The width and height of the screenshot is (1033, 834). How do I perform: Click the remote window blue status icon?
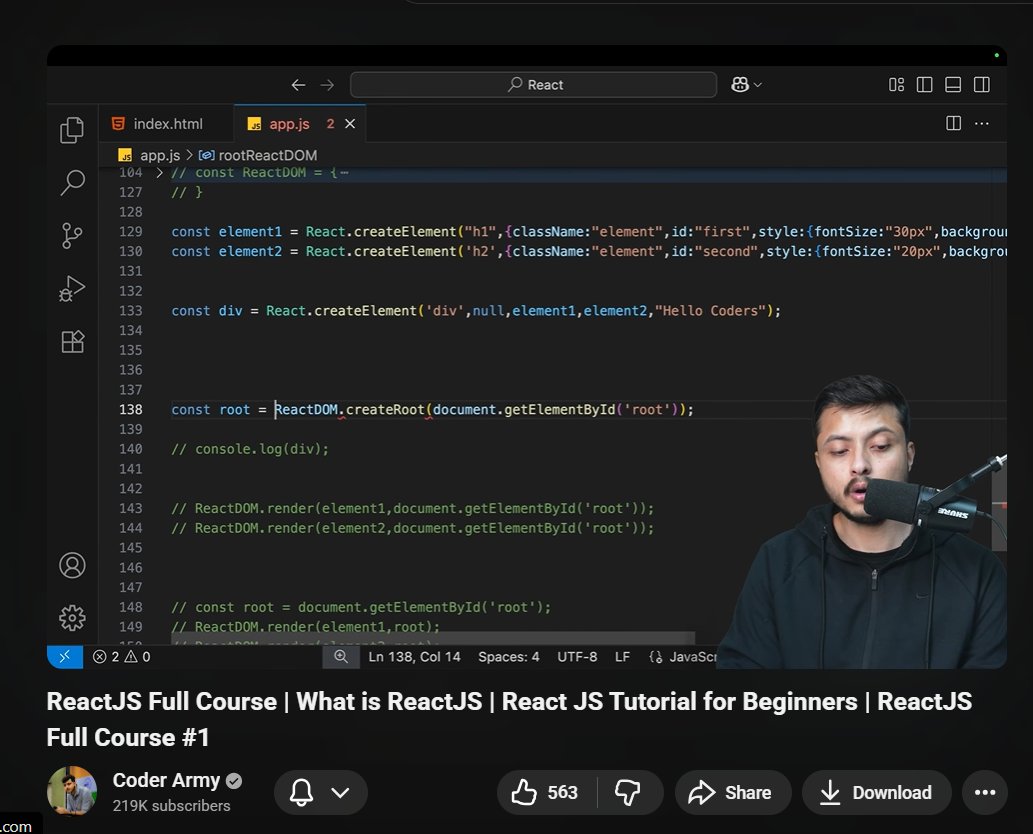pos(65,656)
